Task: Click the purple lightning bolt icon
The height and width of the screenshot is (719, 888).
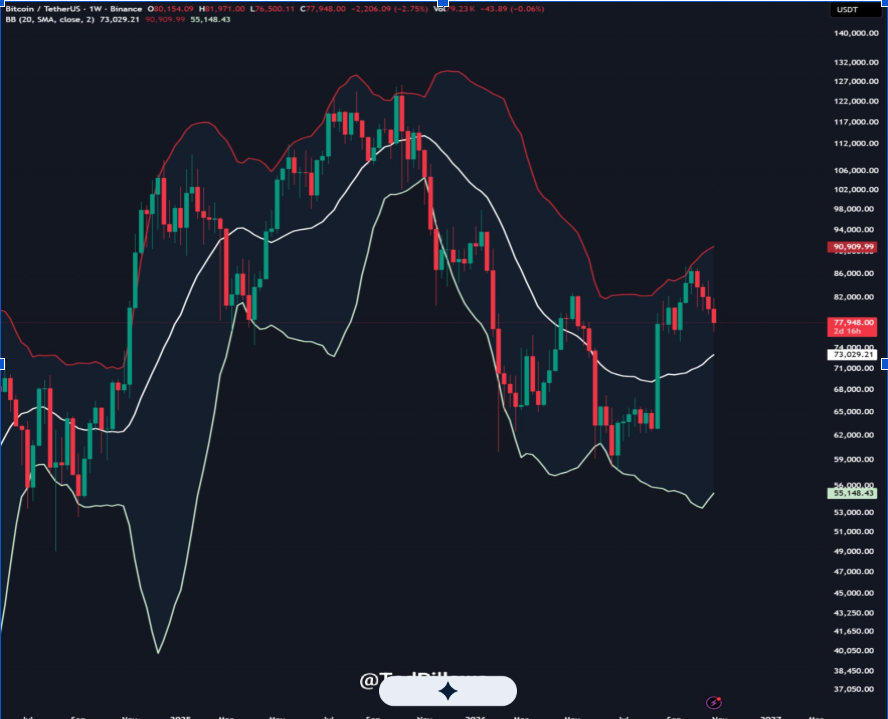Action: coord(714,703)
